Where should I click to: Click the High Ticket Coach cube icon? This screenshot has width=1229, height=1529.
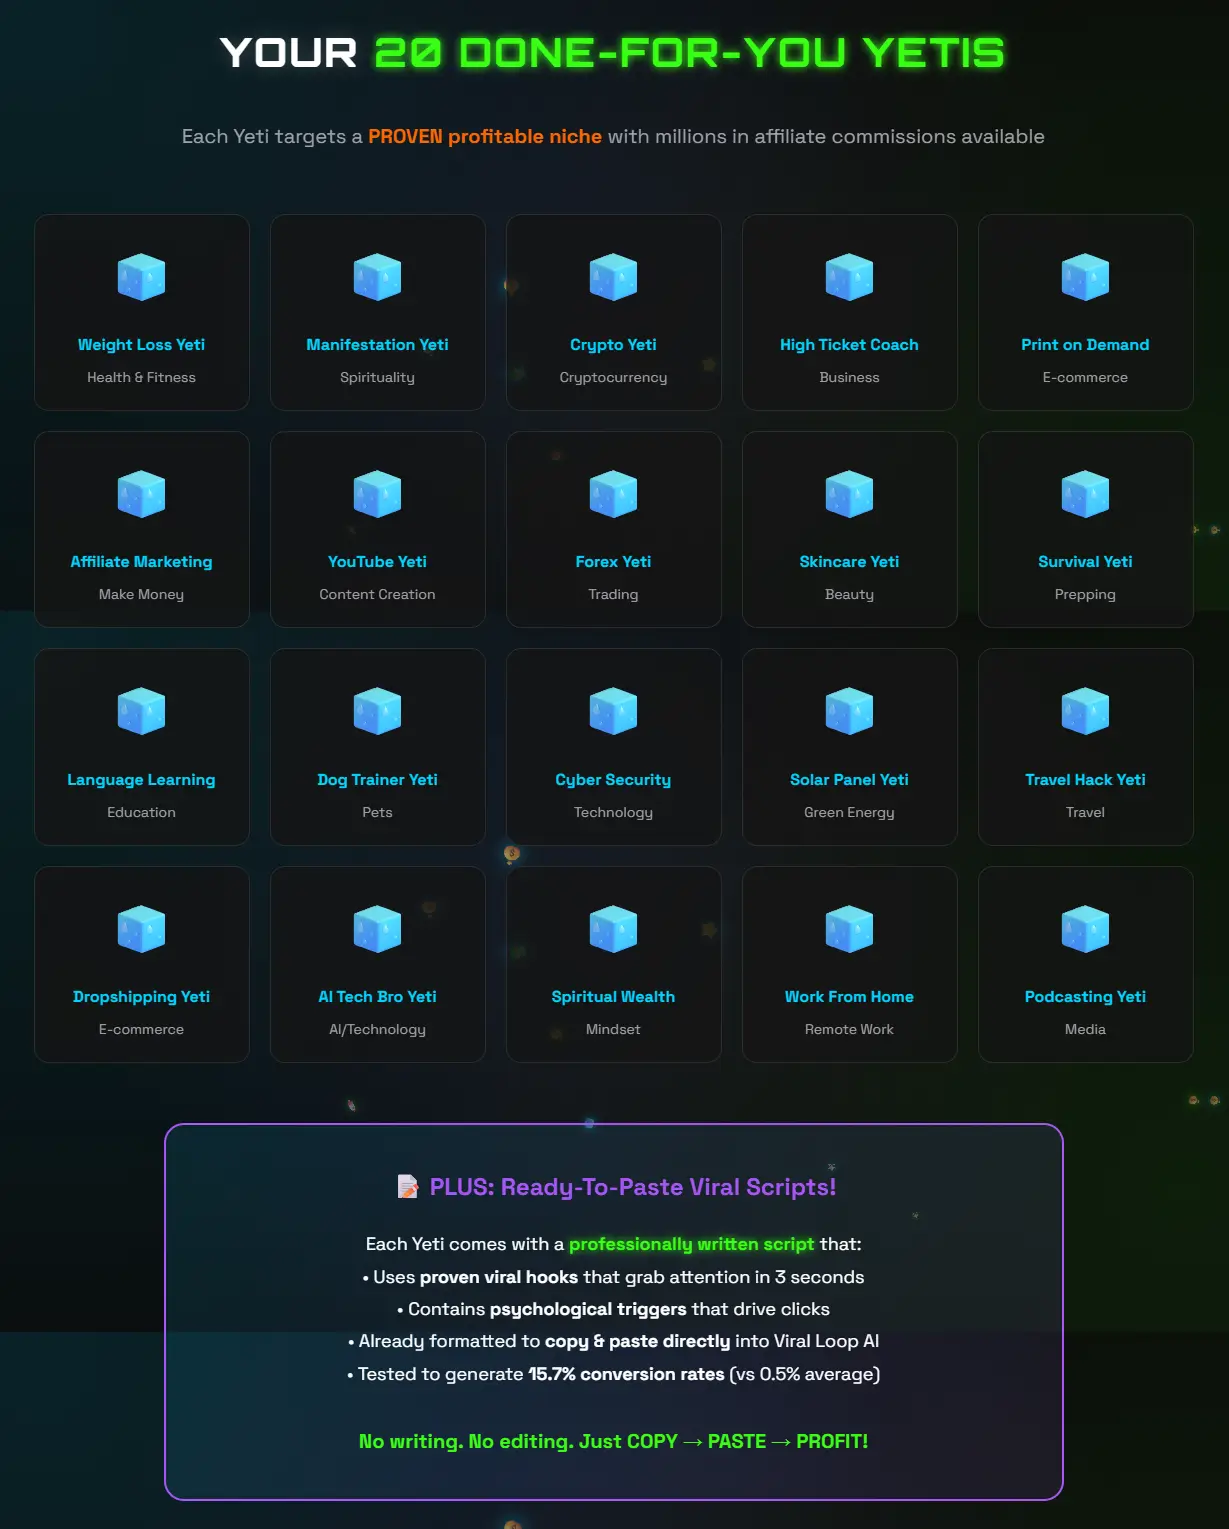pyautogui.click(x=849, y=277)
